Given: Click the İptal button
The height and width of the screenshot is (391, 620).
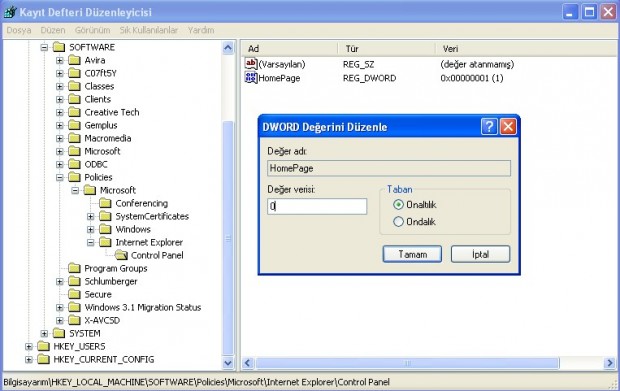Looking at the screenshot, I should click(x=480, y=254).
